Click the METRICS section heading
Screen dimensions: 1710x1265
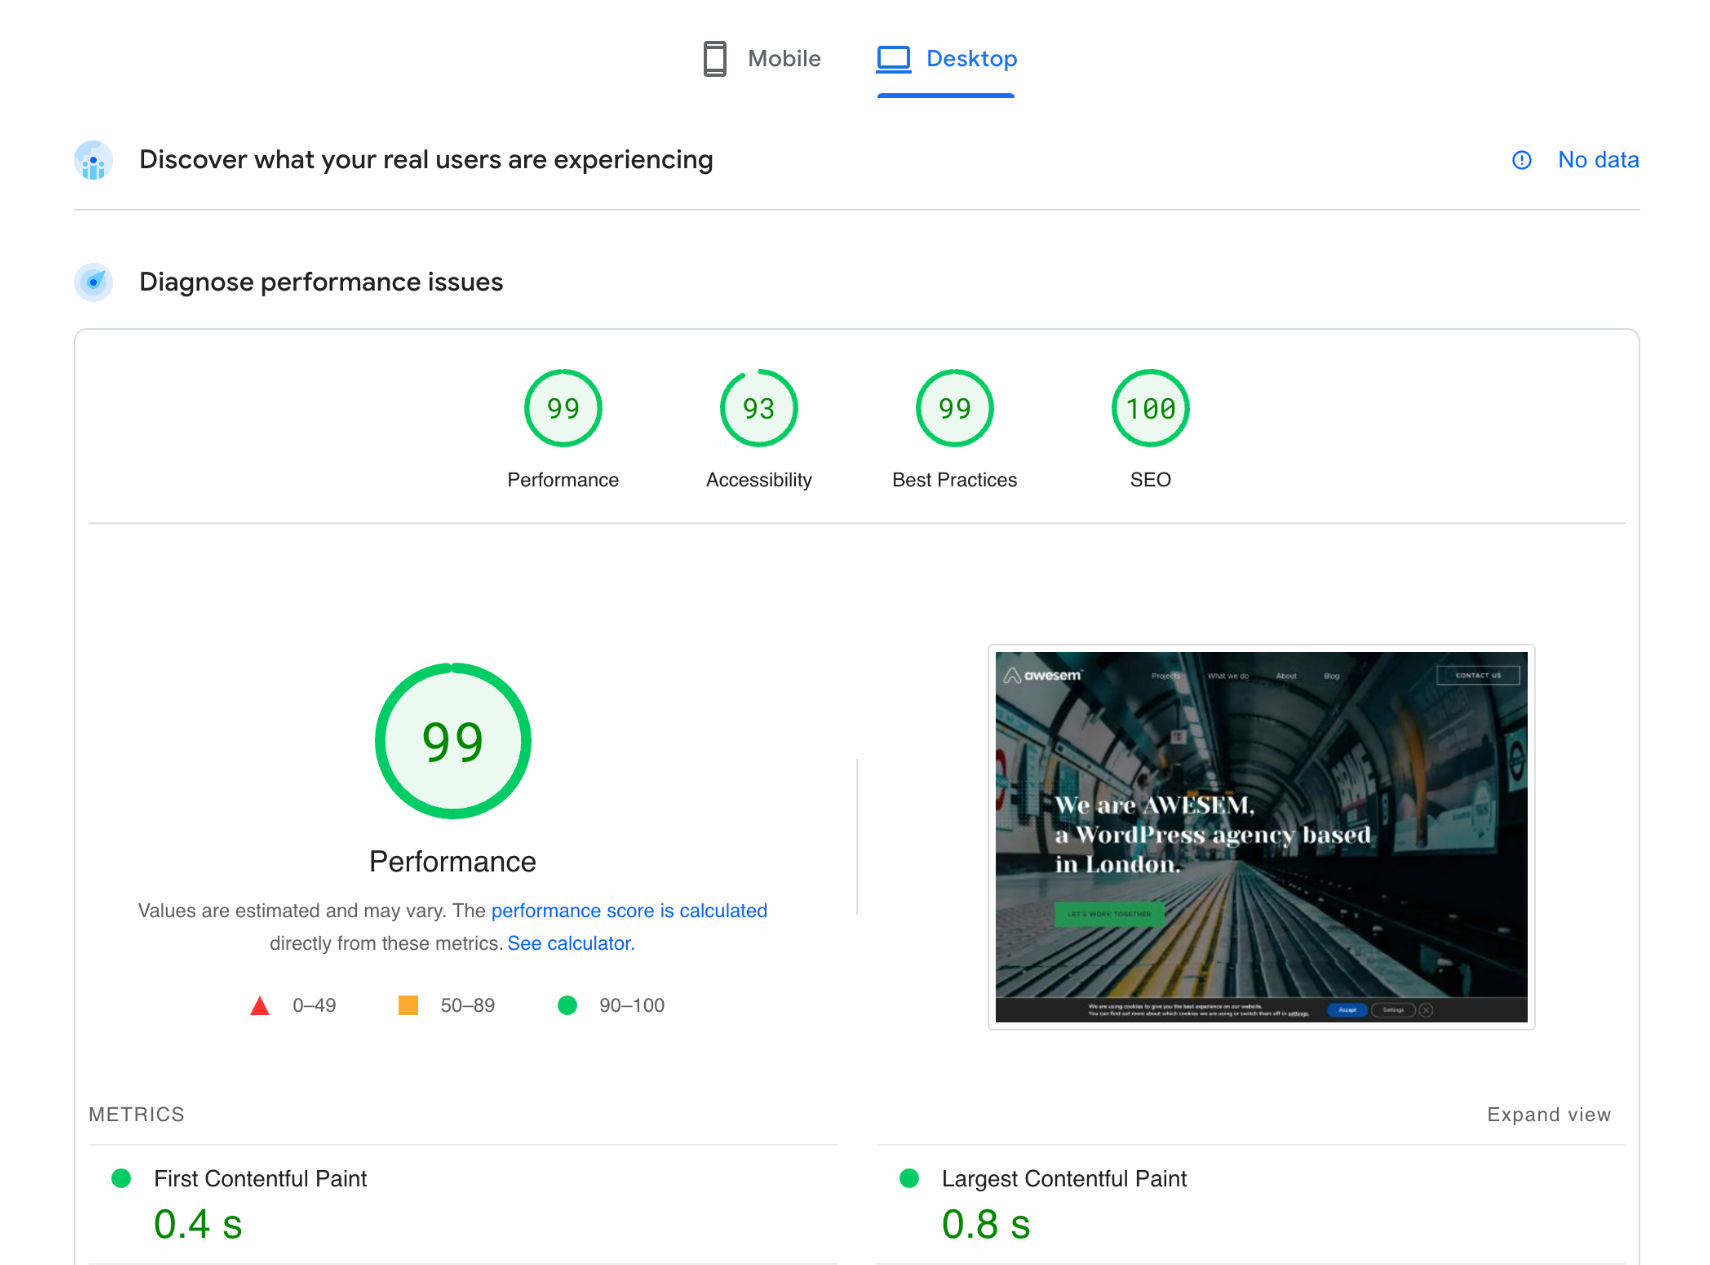click(137, 1115)
